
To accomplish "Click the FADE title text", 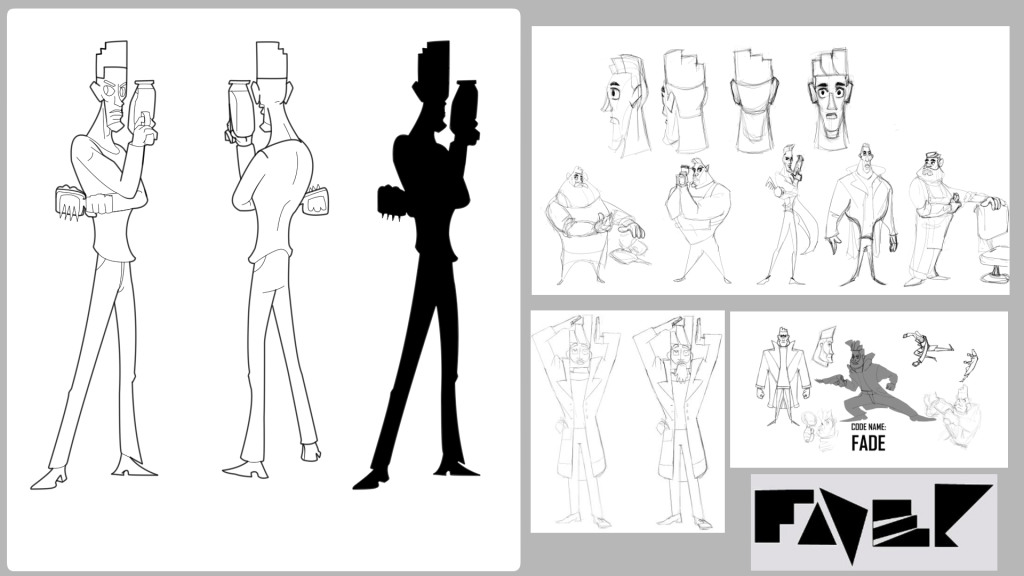I will [x=867, y=444].
